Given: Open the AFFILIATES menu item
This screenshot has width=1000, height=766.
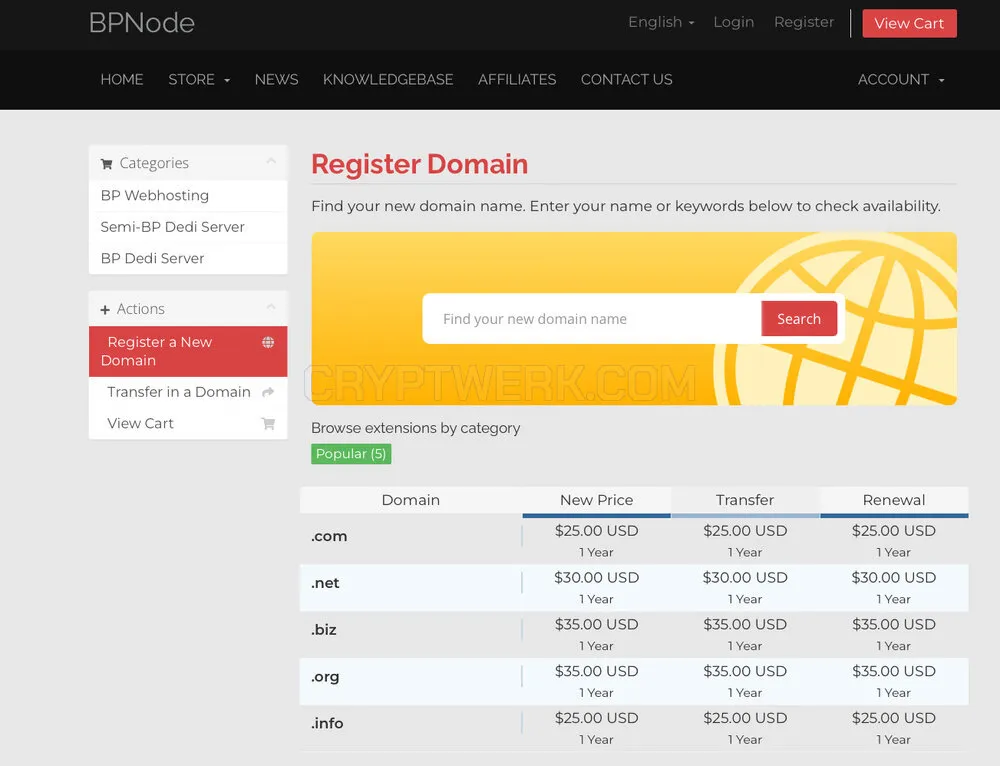Looking at the screenshot, I should 517,80.
